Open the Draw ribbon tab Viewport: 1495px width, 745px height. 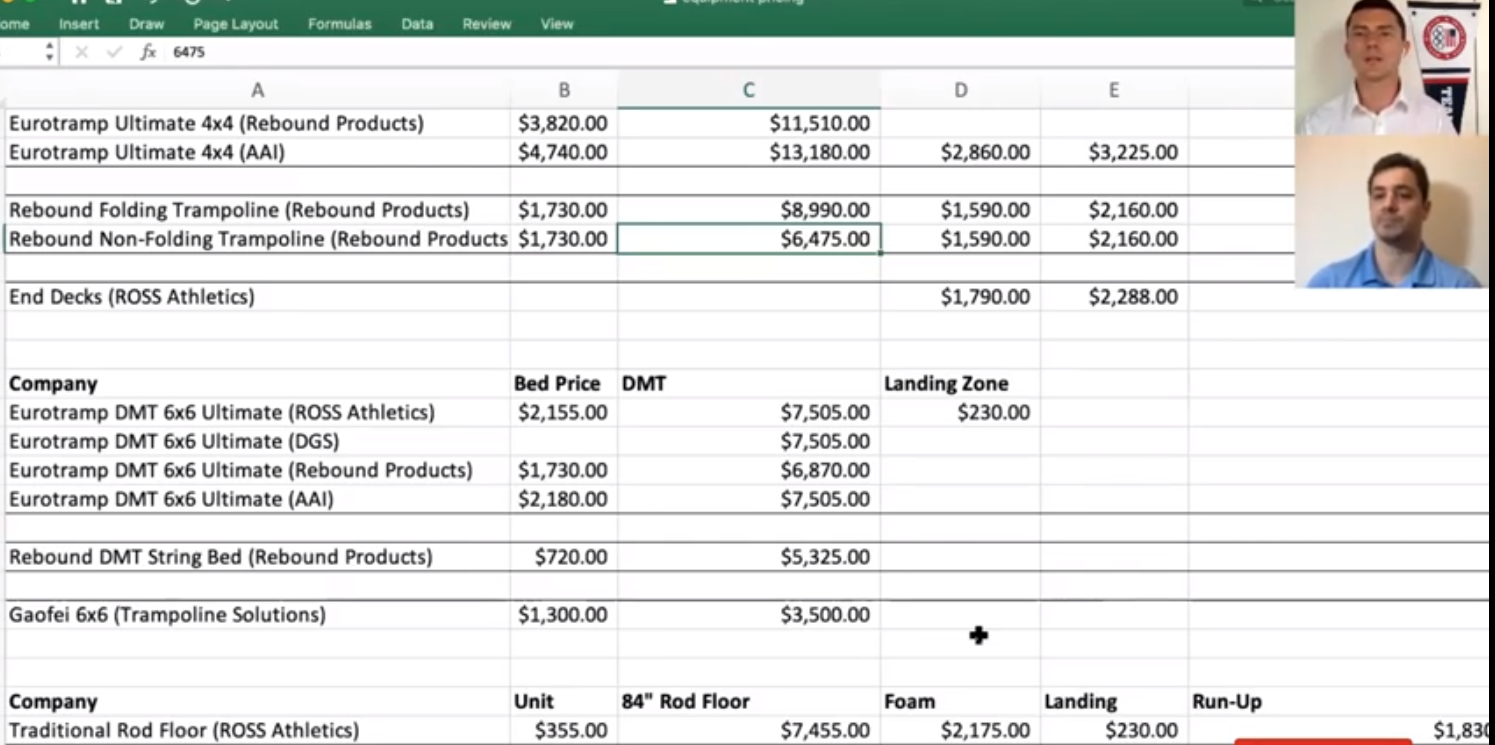click(146, 24)
